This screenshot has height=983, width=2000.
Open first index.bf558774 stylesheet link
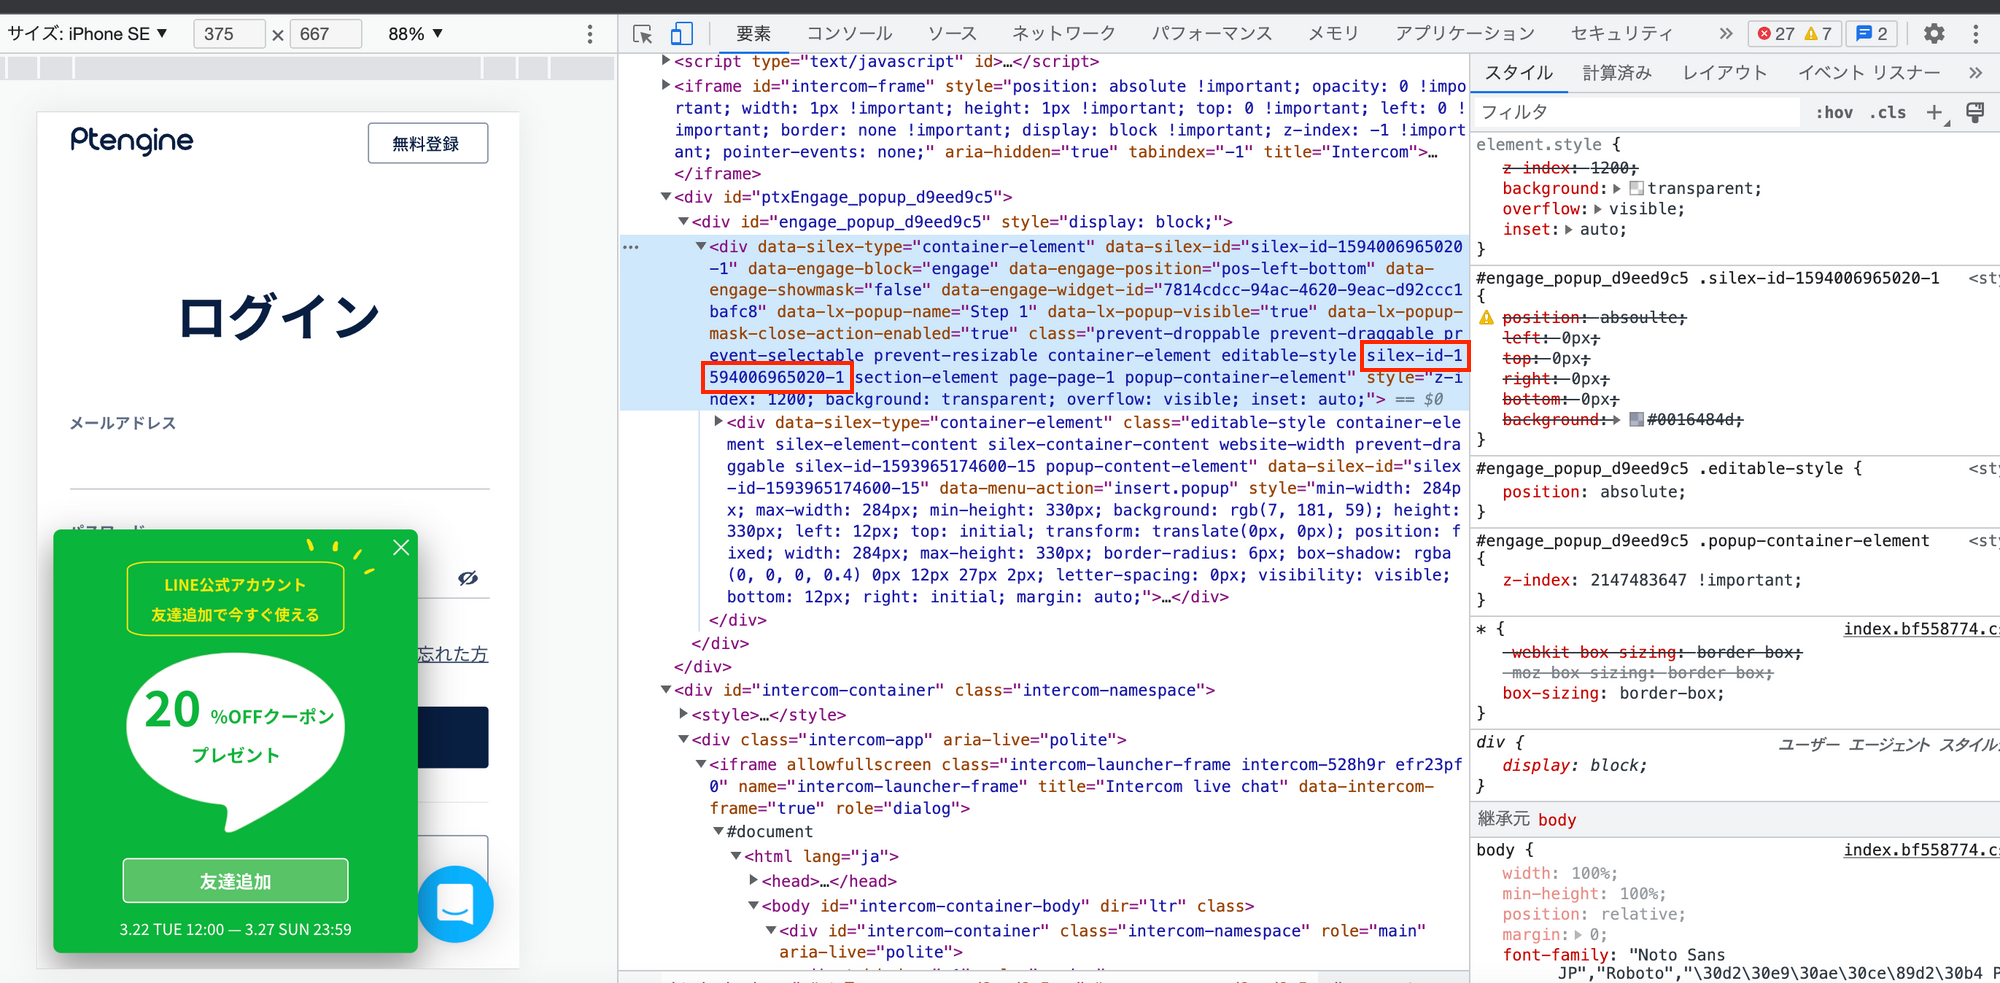click(x=1920, y=629)
